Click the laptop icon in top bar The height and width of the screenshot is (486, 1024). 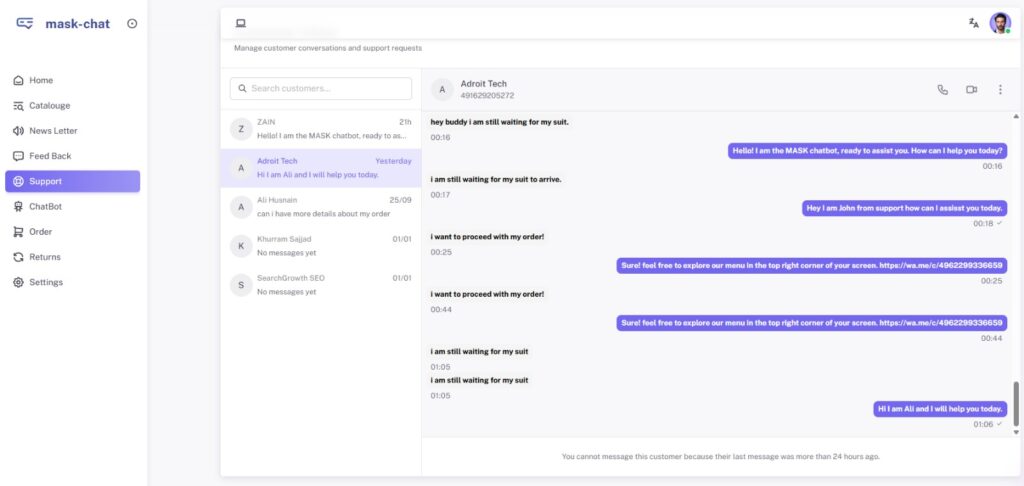240,23
